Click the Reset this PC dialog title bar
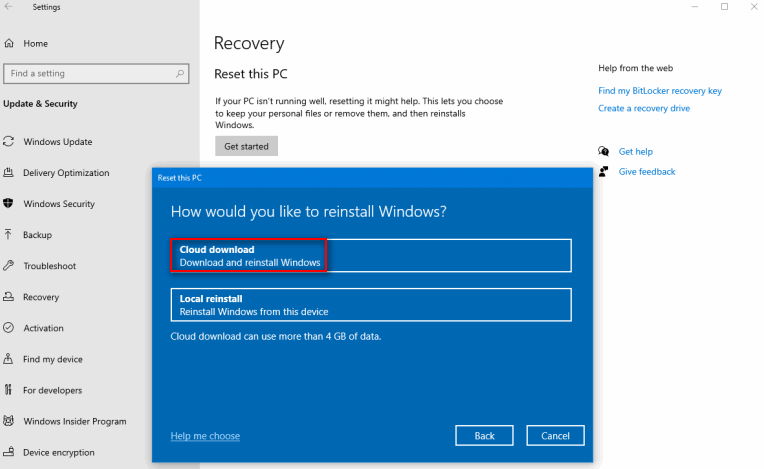Image resolution: width=764 pixels, height=469 pixels. pyautogui.click(x=372, y=178)
